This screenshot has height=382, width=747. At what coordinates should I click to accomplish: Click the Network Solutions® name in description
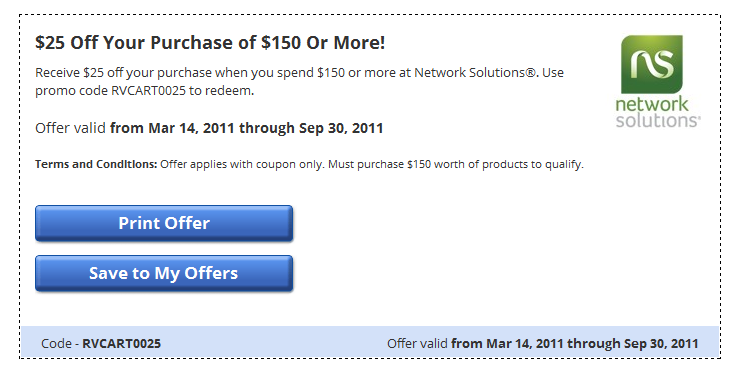click(x=474, y=73)
